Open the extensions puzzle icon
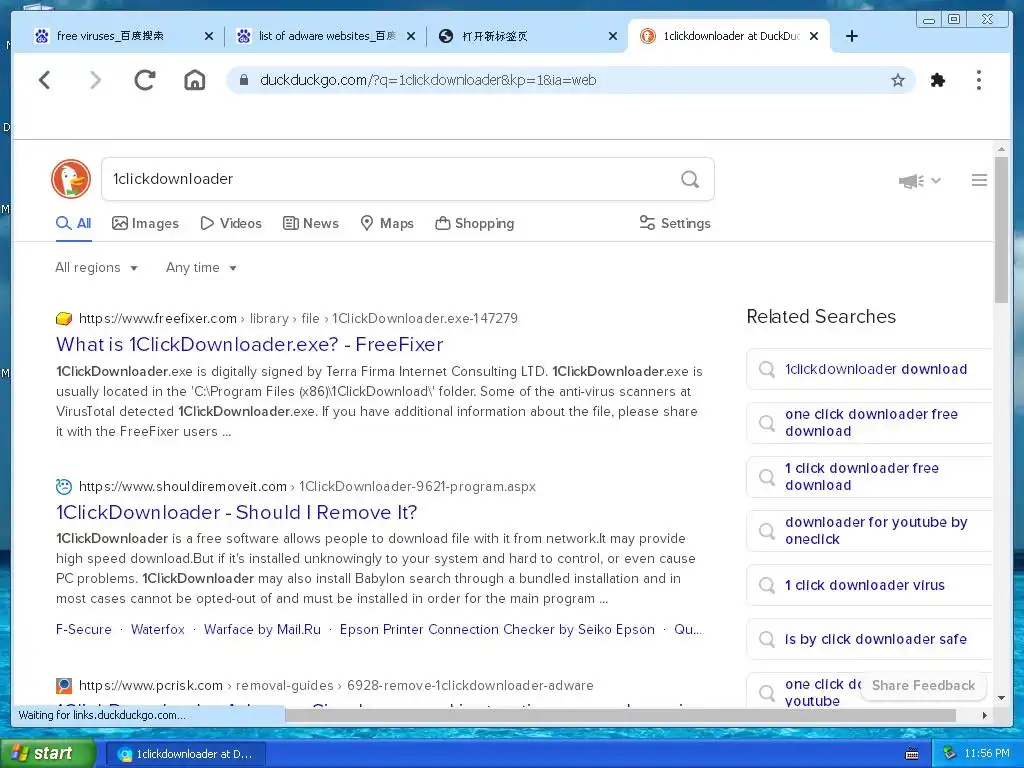The image size is (1024, 768). 938,80
